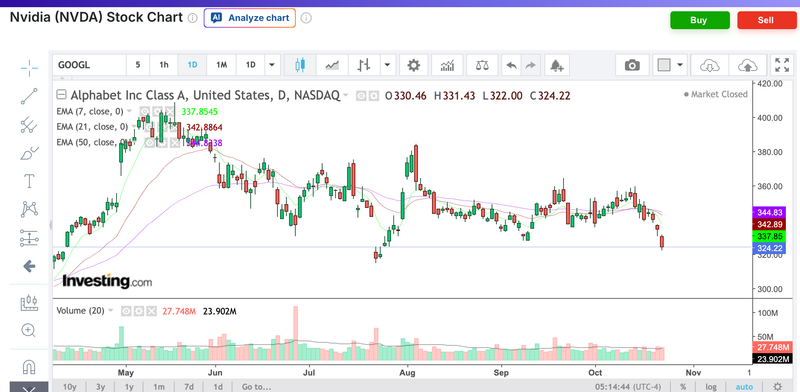This screenshot has width=800, height=392.
Task: Click the Analyze chart button
Action: point(249,18)
